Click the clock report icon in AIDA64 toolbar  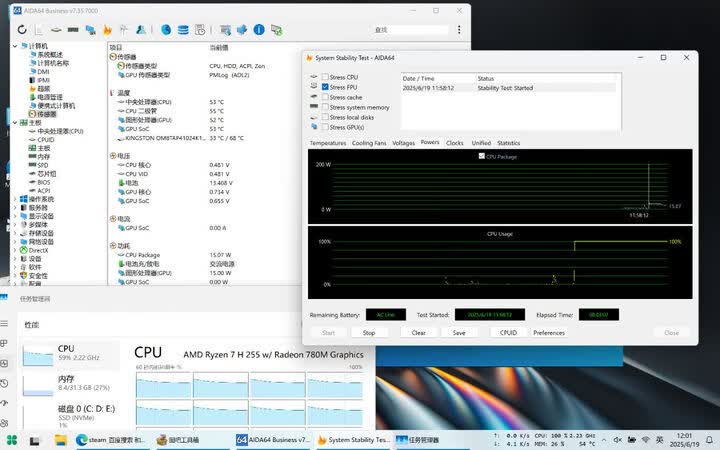point(200,30)
